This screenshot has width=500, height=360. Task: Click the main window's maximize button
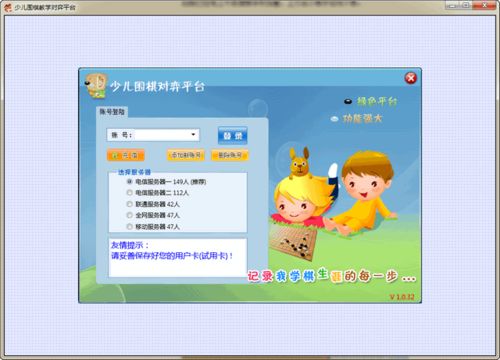pos(467,5)
